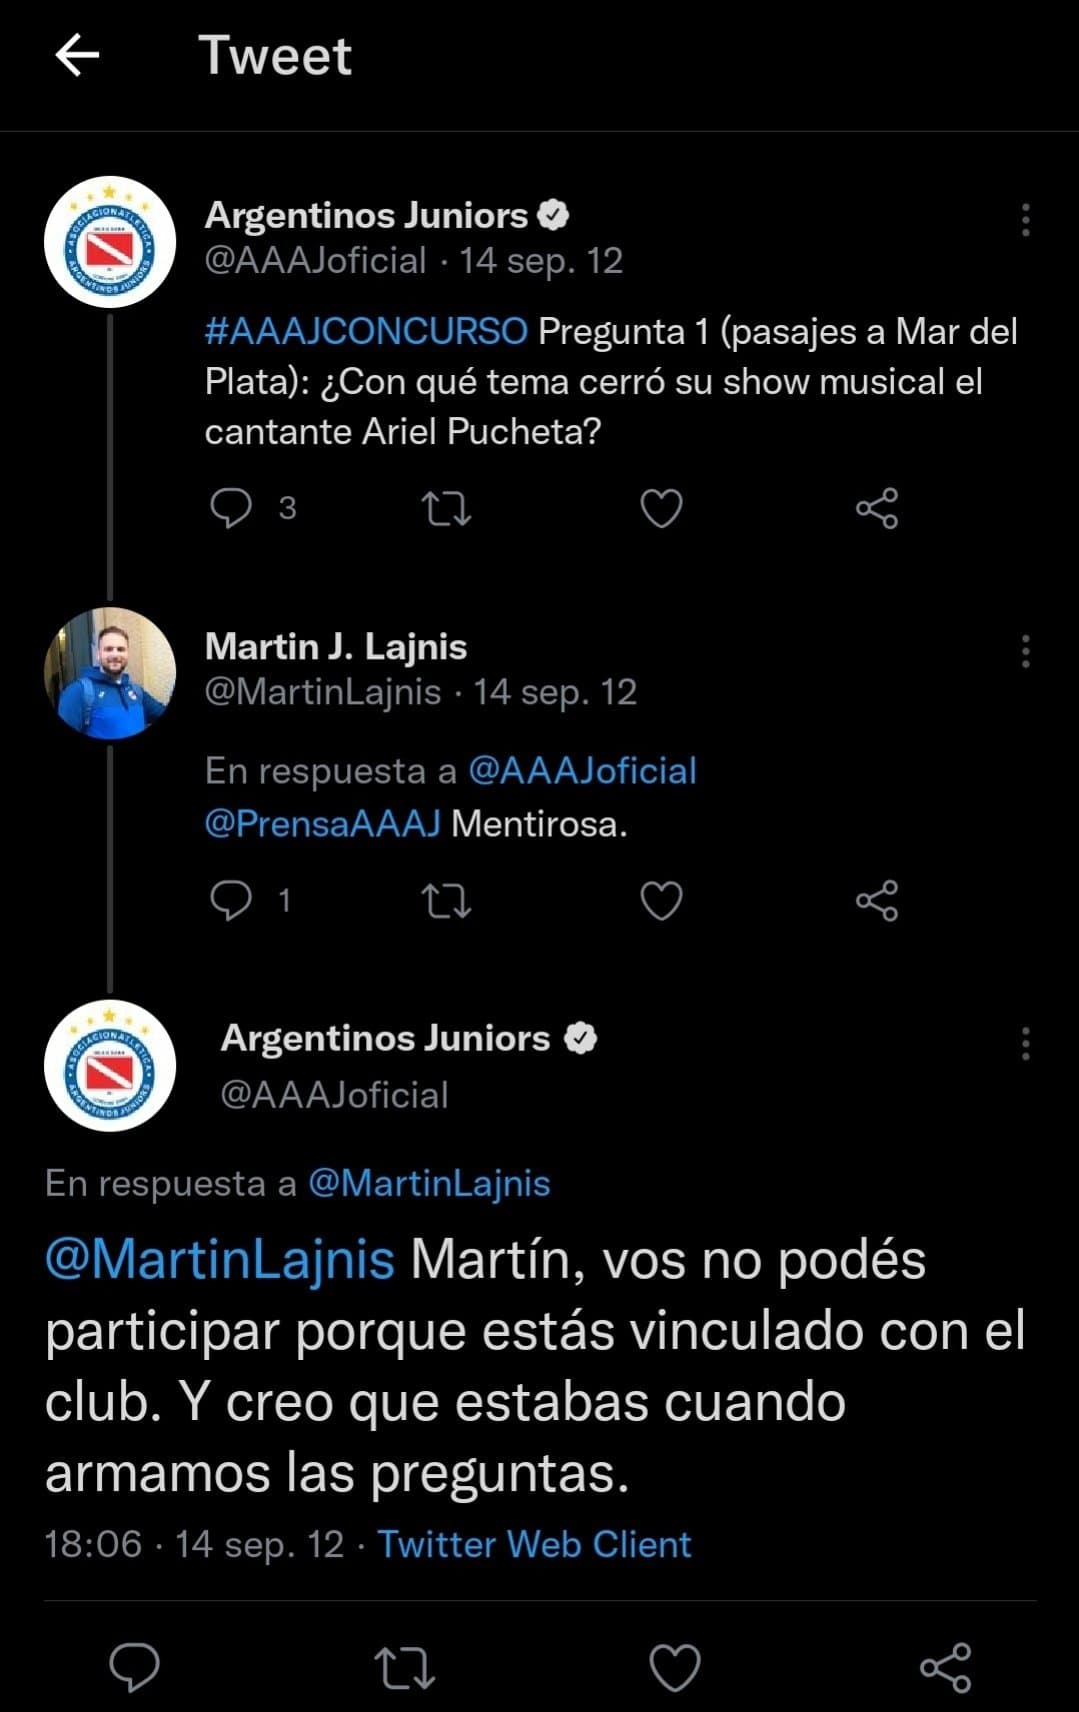This screenshot has width=1079, height=1712.
Task: Reply to the #AAAJCONCURSO question tweet
Action: pos(231,508)
